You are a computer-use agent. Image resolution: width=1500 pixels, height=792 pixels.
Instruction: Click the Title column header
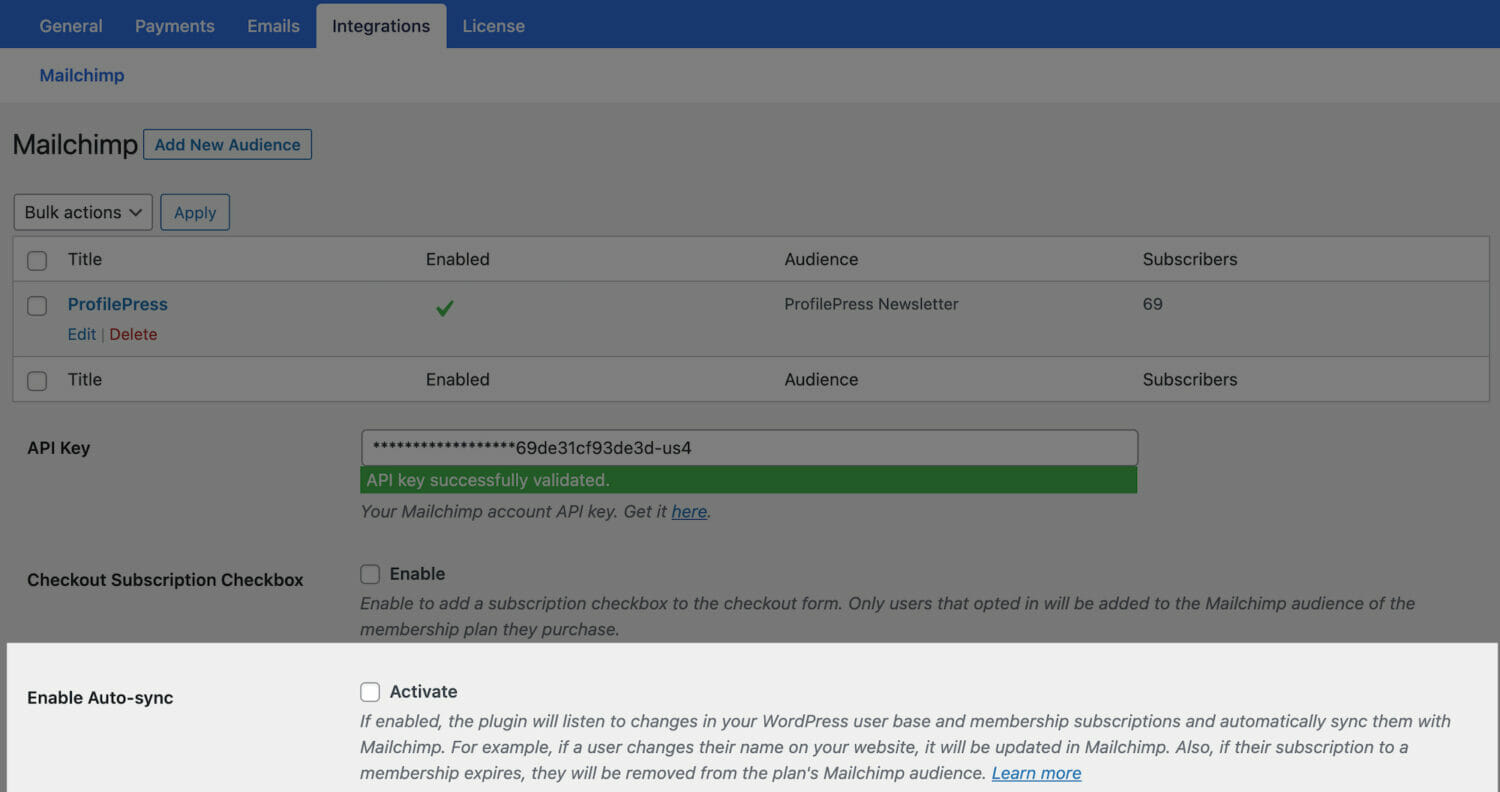coord(85,259)
